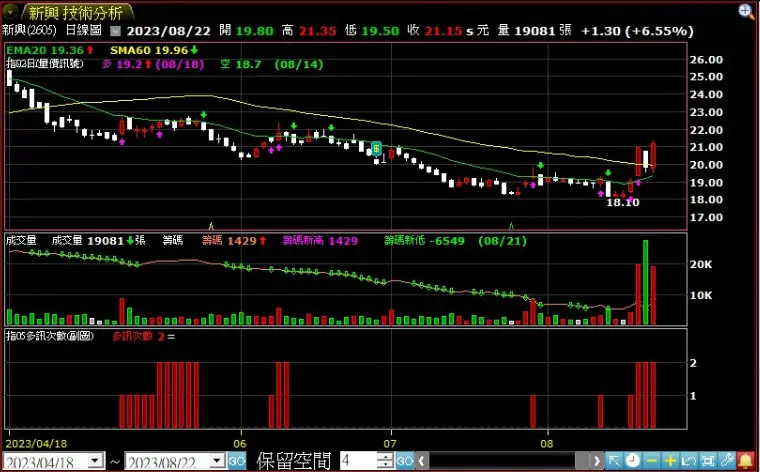
Task: Click the 26.00 price axis label
Action: 706,60
